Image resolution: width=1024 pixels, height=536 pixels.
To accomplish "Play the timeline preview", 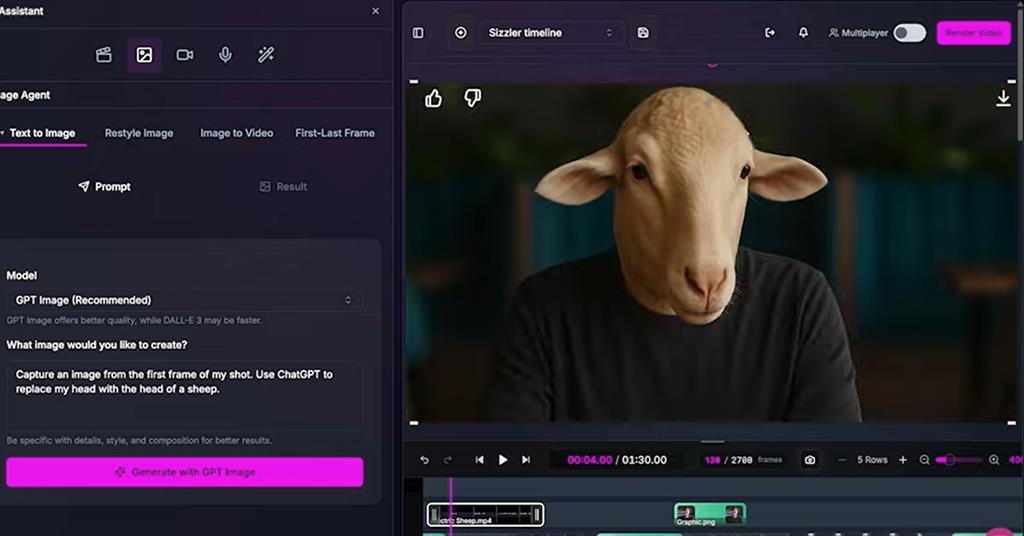I will [503, 460].
